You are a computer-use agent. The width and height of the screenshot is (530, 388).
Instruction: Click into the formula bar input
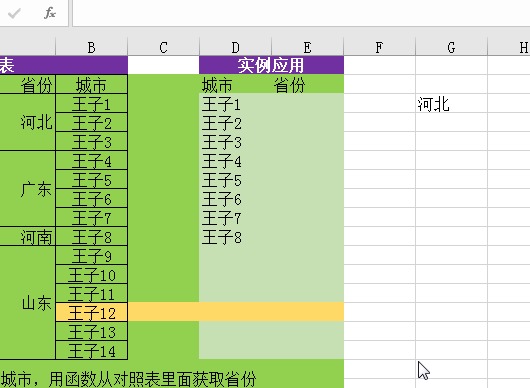301,13
